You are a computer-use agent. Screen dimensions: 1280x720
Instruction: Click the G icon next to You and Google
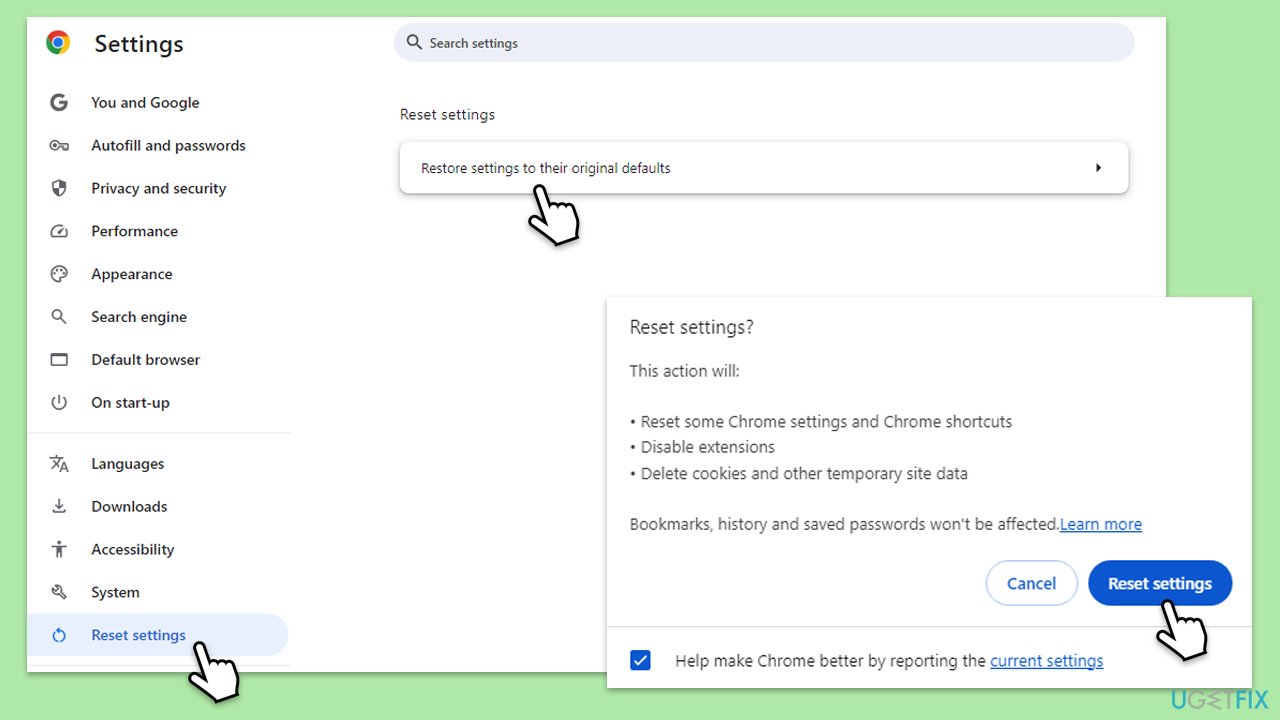pos(59,102)
